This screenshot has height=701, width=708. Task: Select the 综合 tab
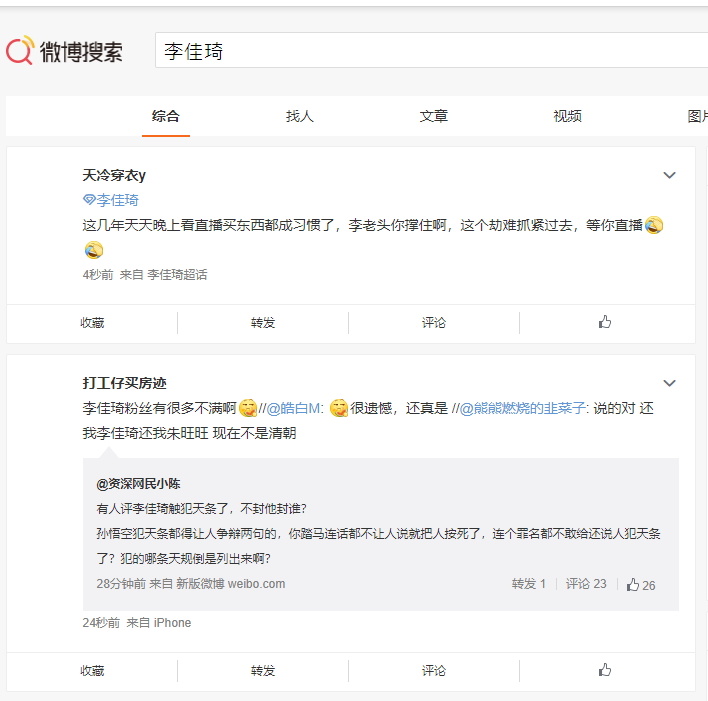click(x=166, y=116)
